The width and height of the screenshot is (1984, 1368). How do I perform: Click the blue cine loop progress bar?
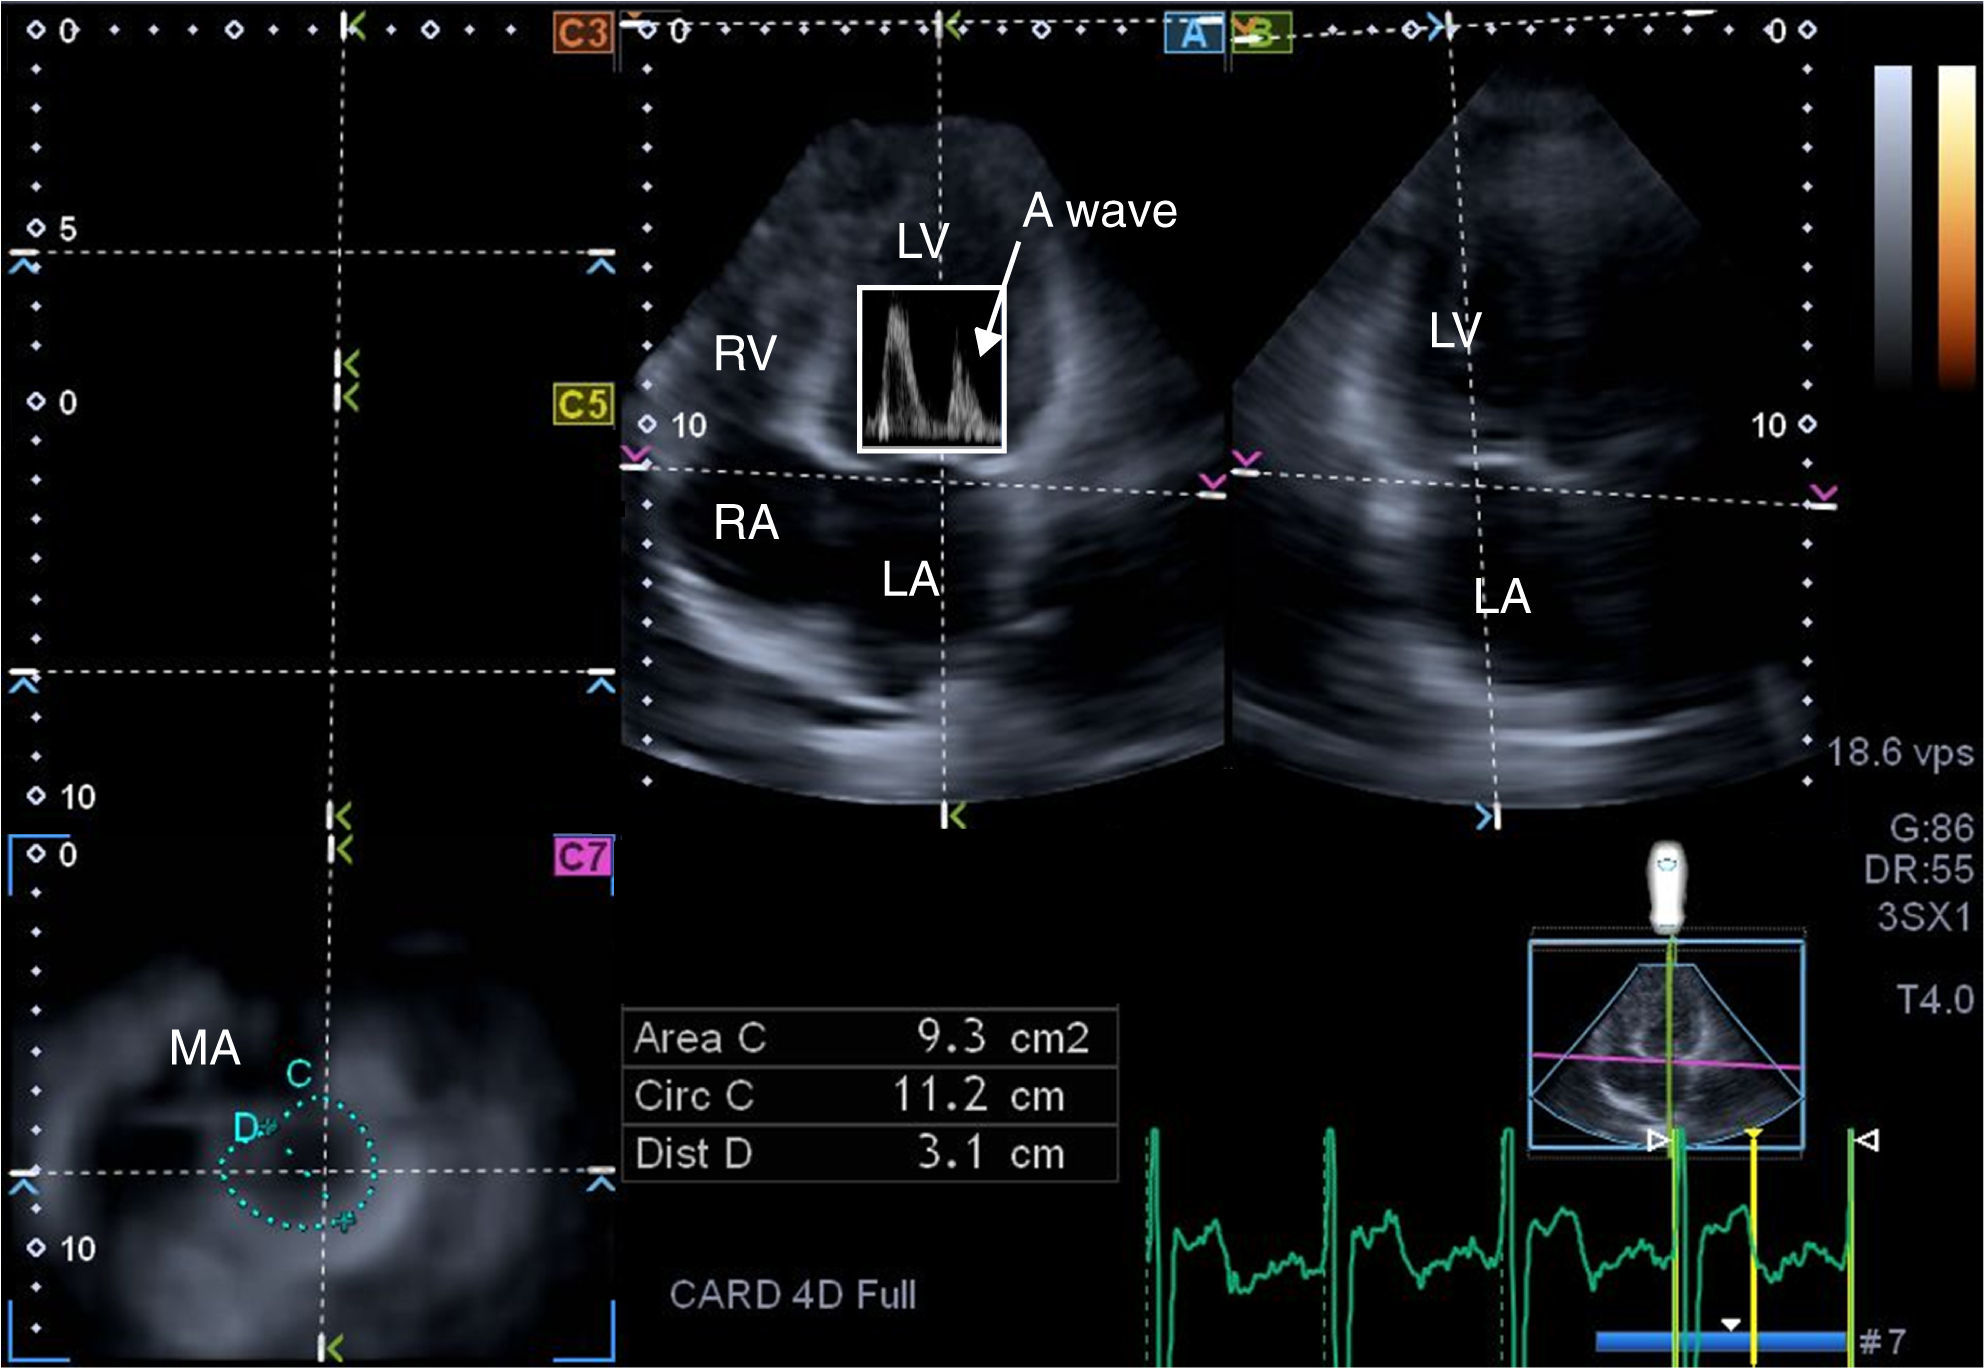tap(1720, 1341)
